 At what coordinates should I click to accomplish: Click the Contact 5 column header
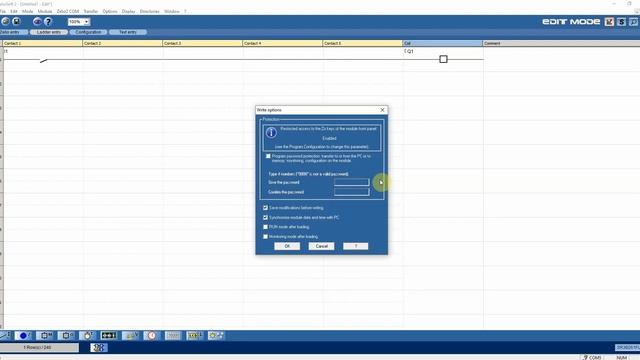tap(362, 43)
